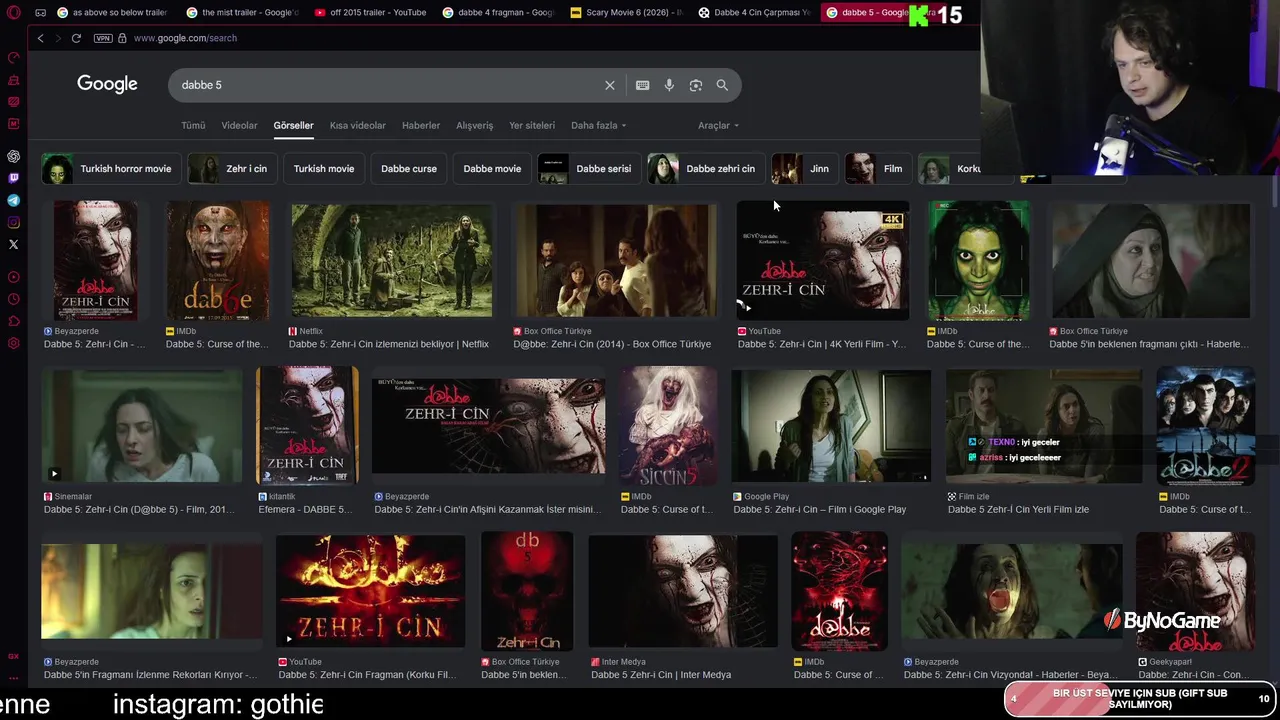Viewport: 1280px width, 720px height.
Task: Open the on-screen keyboard icon
Action: pos(643,85)
